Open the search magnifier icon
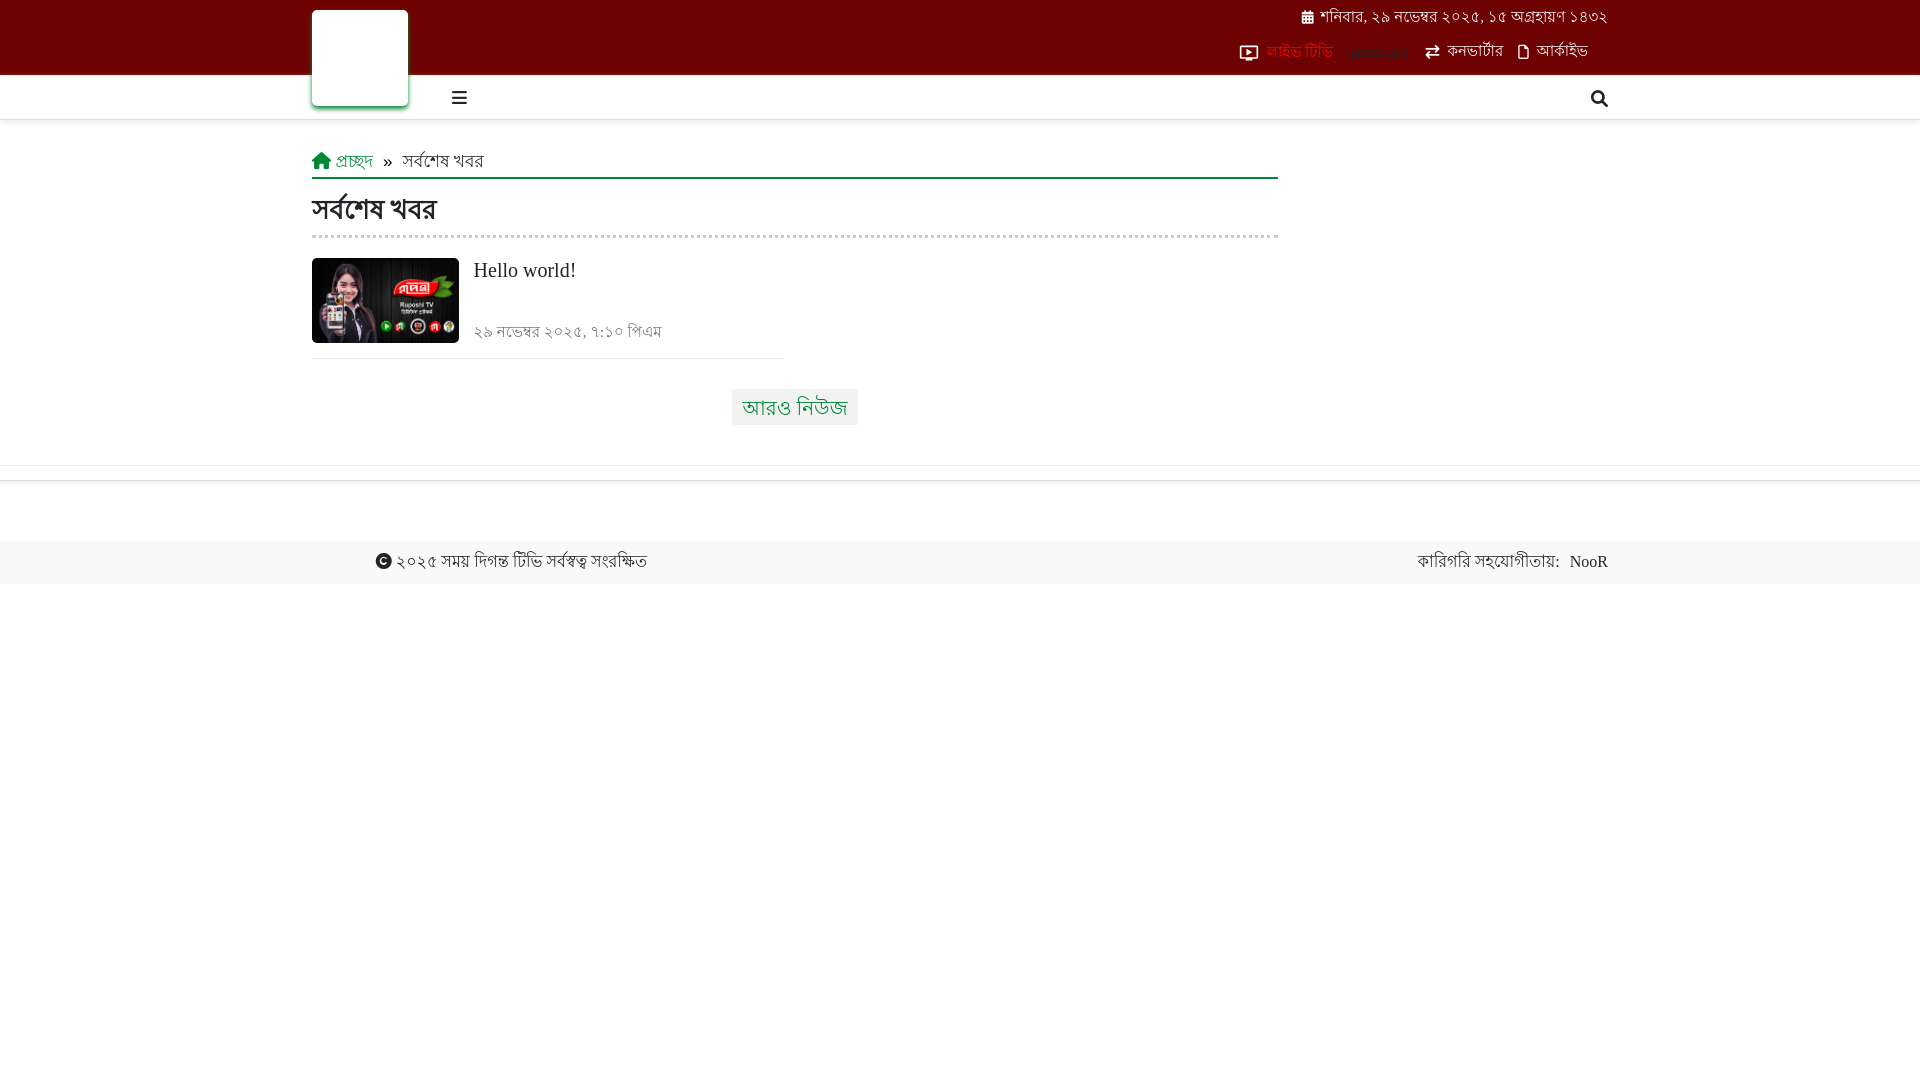Image resolution: width=1920 pixels, height=1080 pixels. (1599, 98)
